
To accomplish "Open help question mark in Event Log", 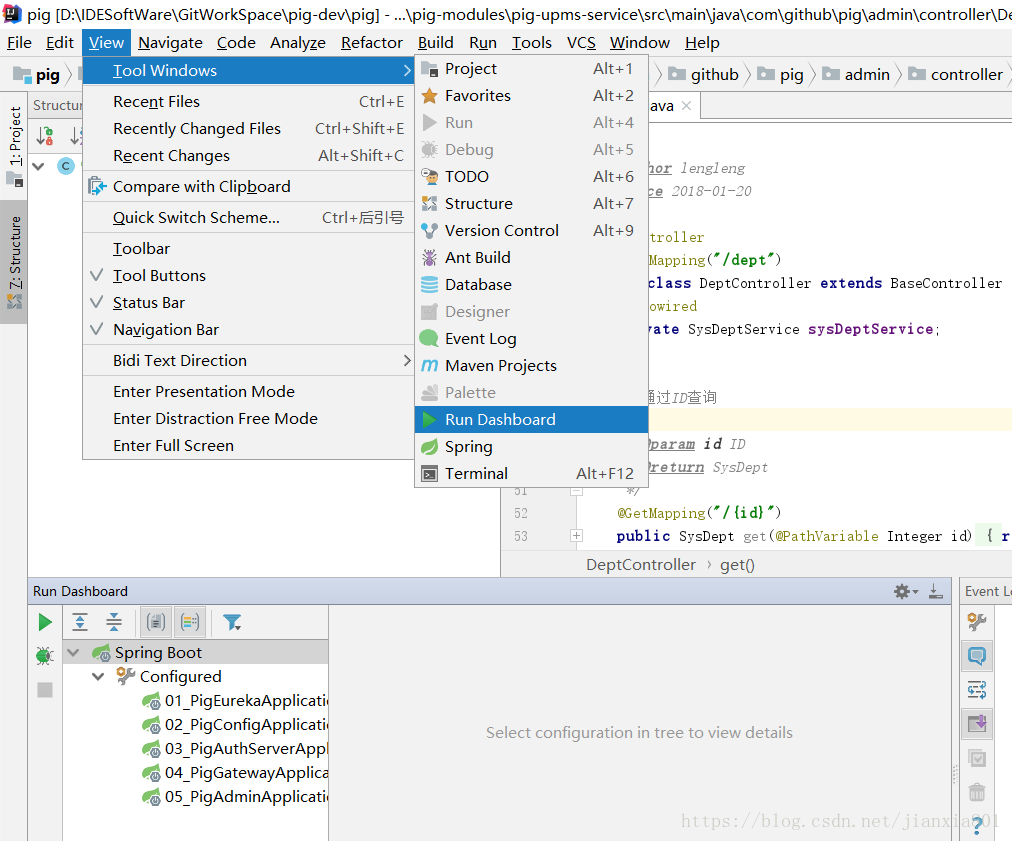I will pyautogui.click(x=977, y=824).
